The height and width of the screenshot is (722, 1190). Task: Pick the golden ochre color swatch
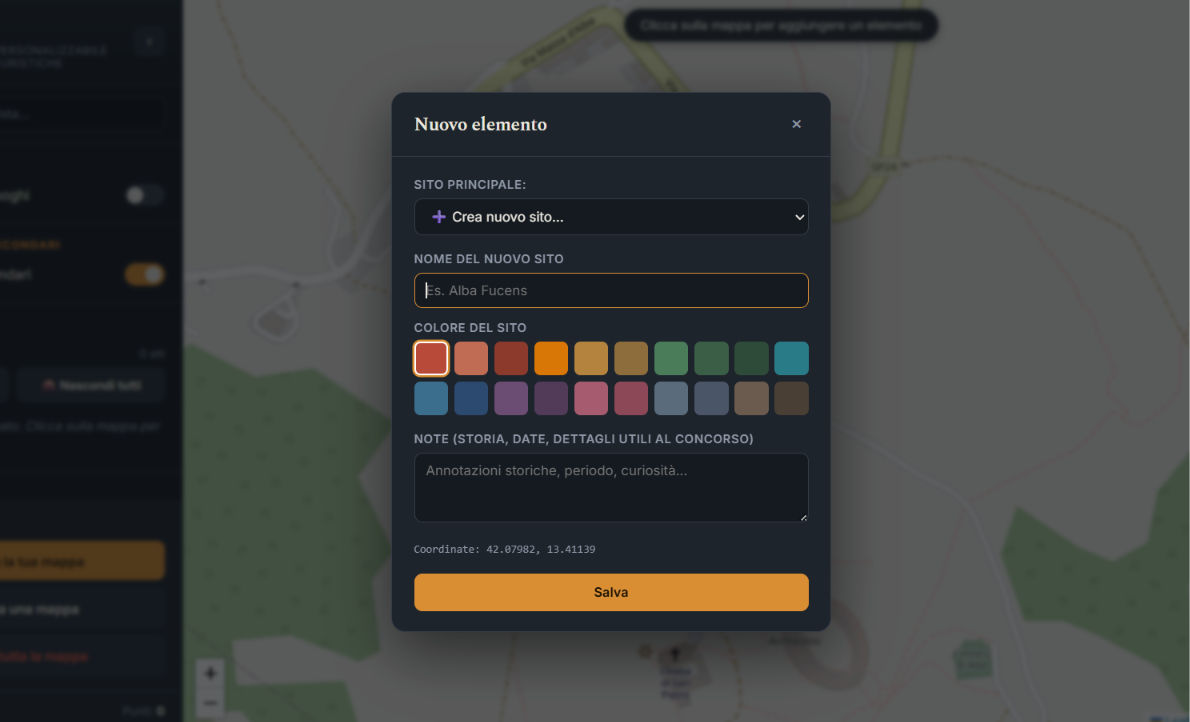point(591,358)
